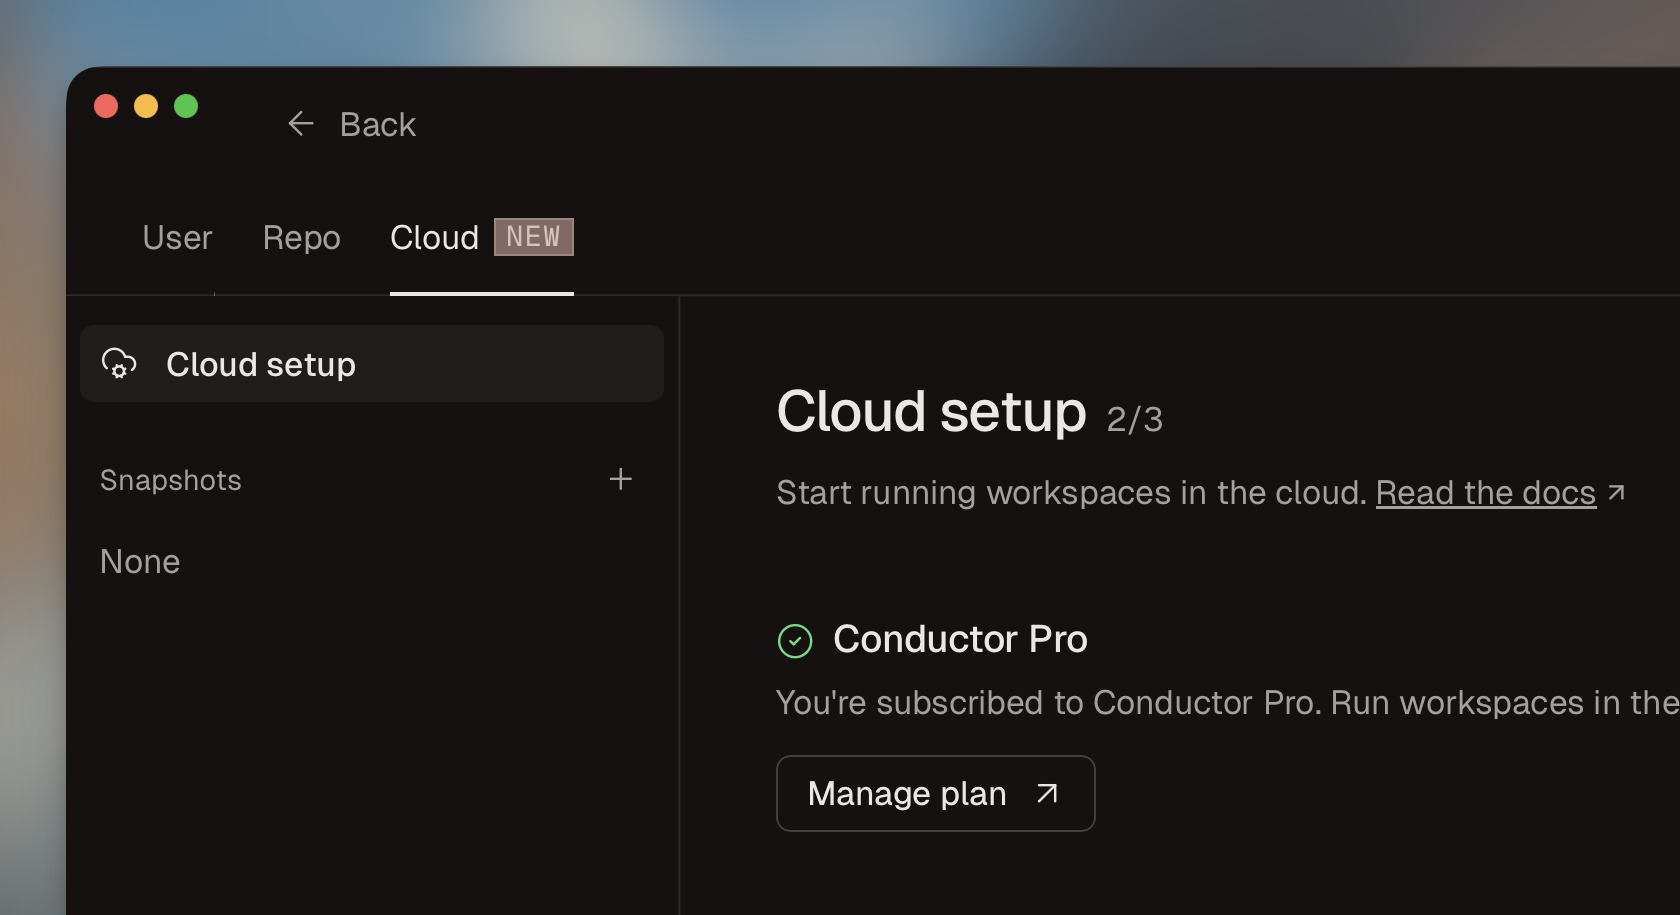Minimize window using the yellow button
This screenshot has height=915, width=1680.
pos(146,106)
